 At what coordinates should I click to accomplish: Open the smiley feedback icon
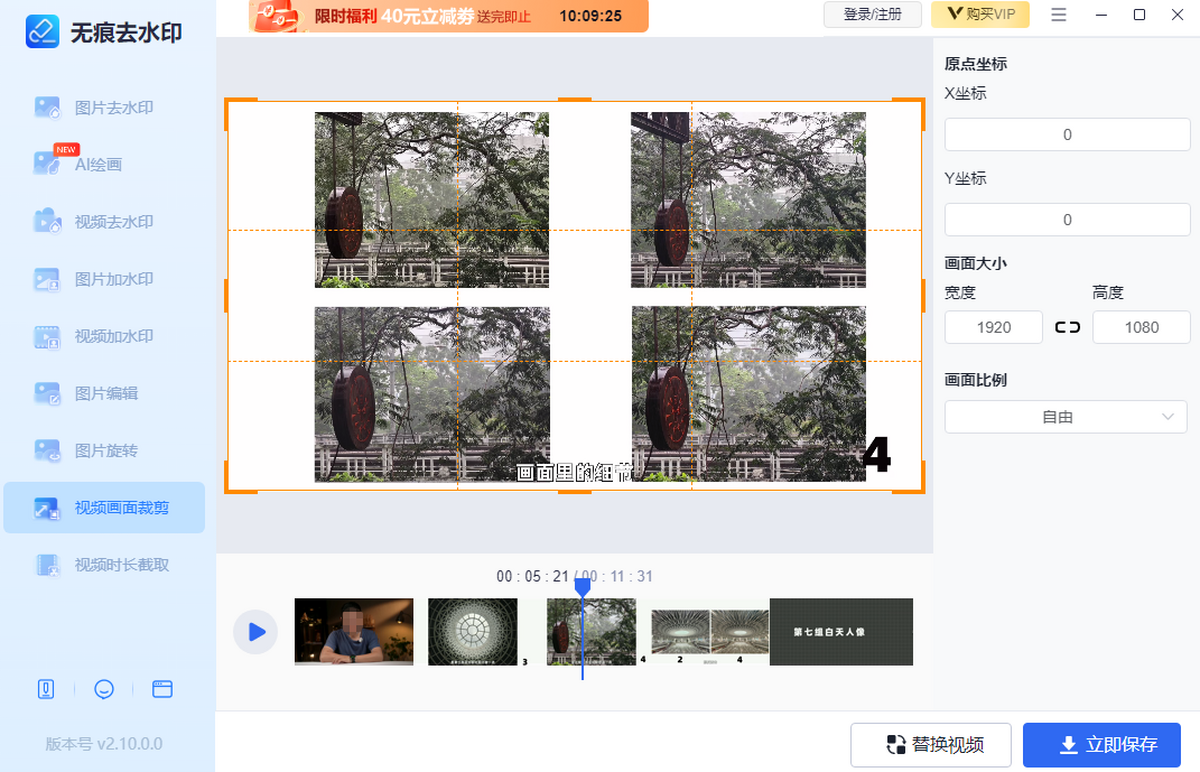(104, 689)
